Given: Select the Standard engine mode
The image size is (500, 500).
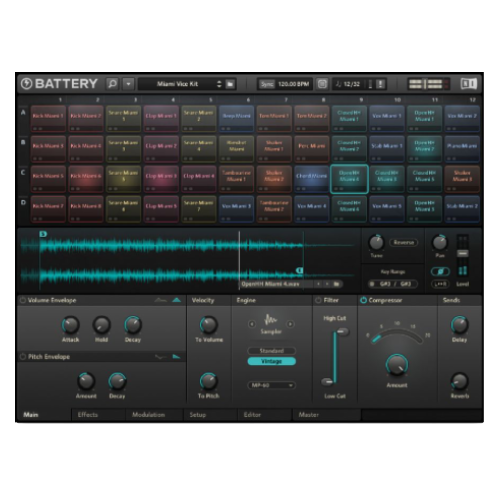Looking at the screenshot, I should [x=271, y=351].
